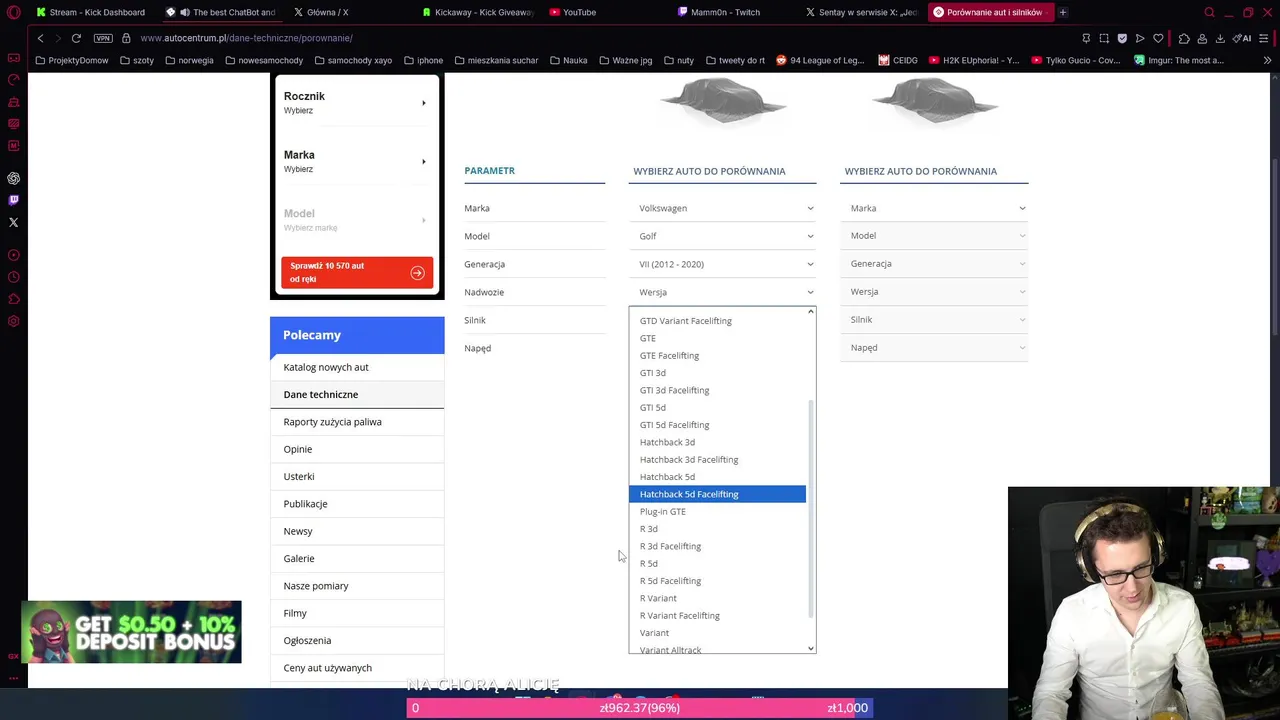Open Wersja dropdown under Golf column

click(x=724, y=292)
